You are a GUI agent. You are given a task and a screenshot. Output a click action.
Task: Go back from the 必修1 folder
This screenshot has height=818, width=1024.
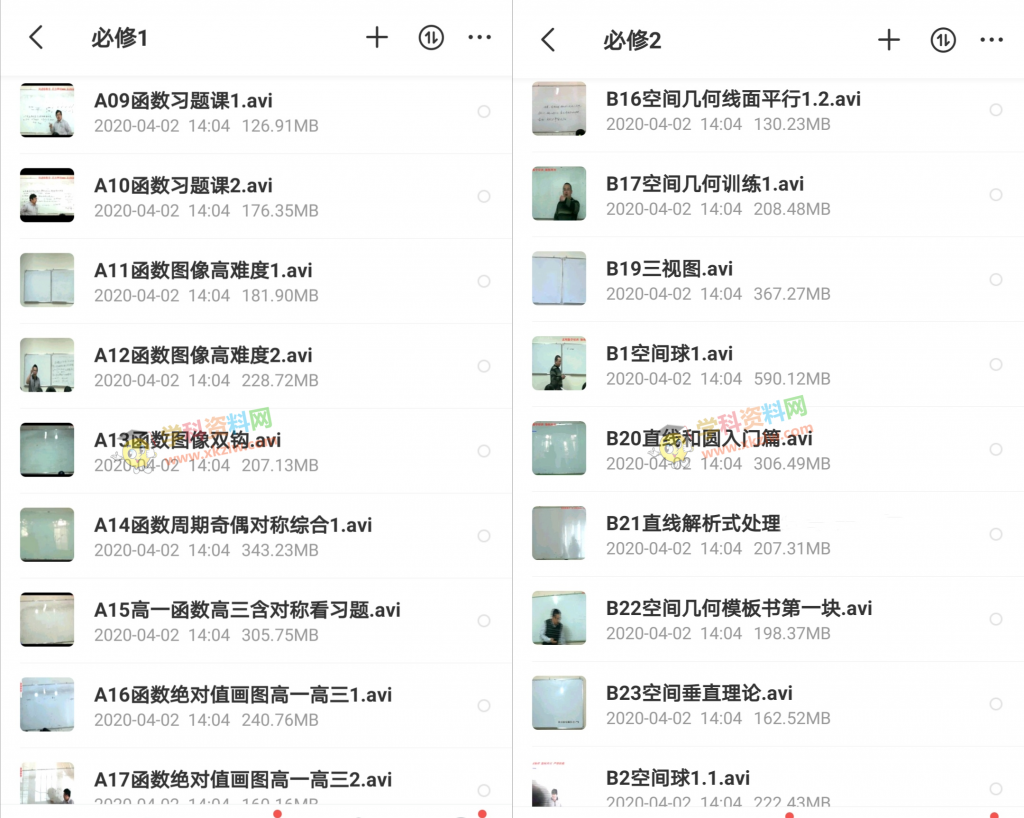point(37,37)
